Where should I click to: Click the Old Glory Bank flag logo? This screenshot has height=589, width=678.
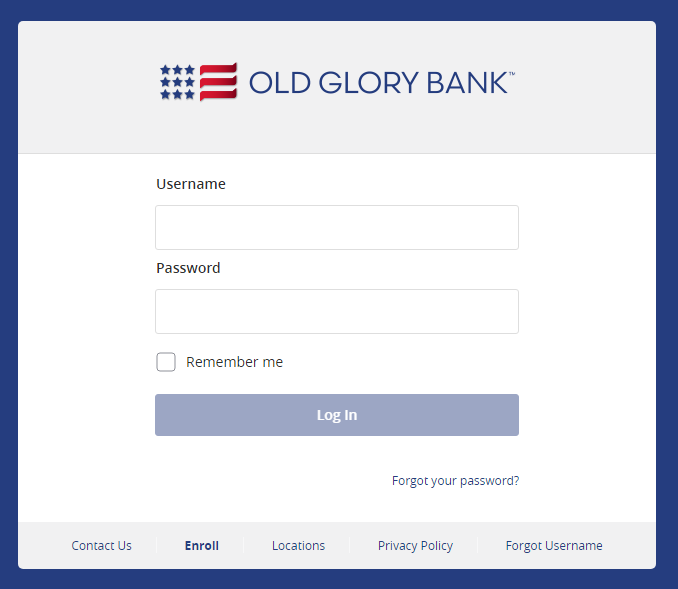pos(198,82)
